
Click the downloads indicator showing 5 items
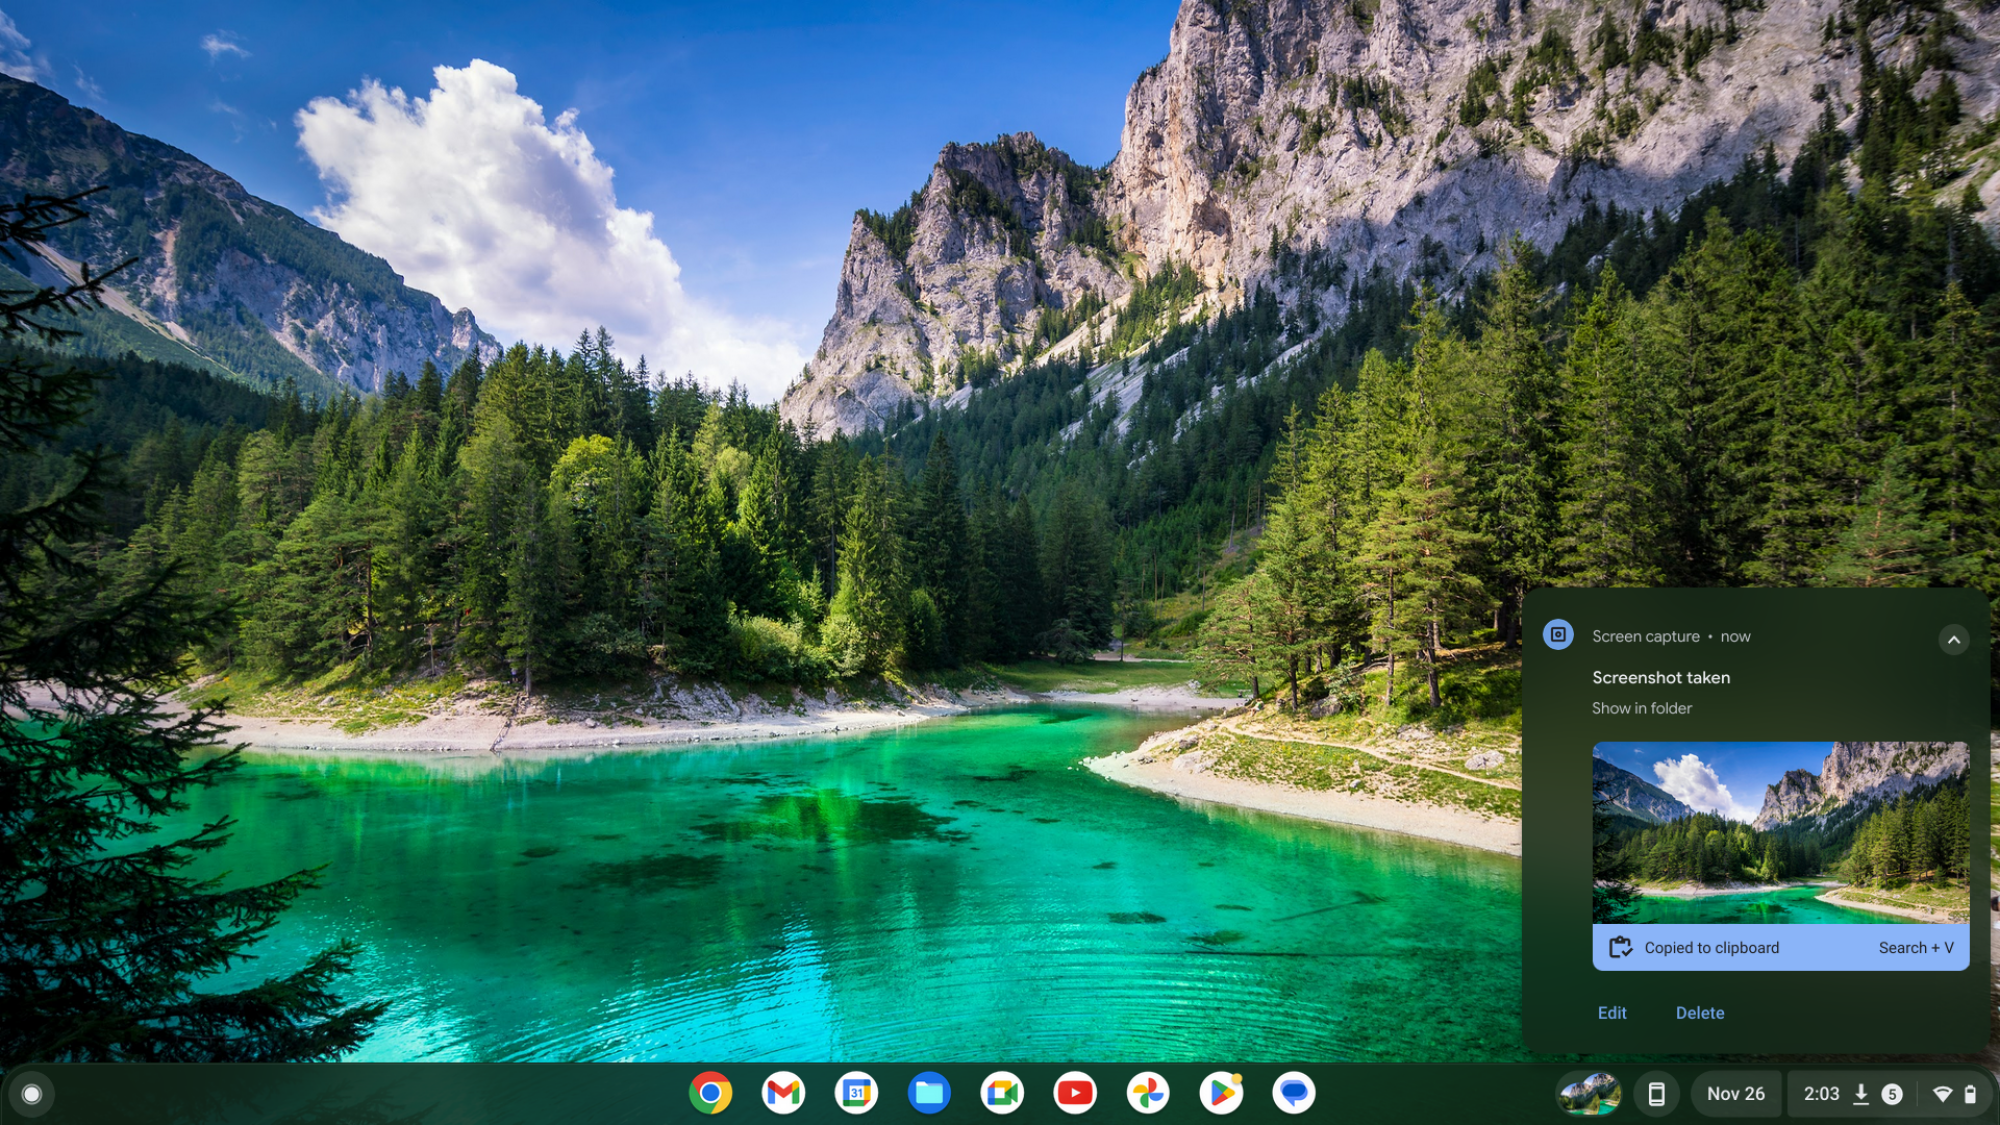click(1874, 1093)
